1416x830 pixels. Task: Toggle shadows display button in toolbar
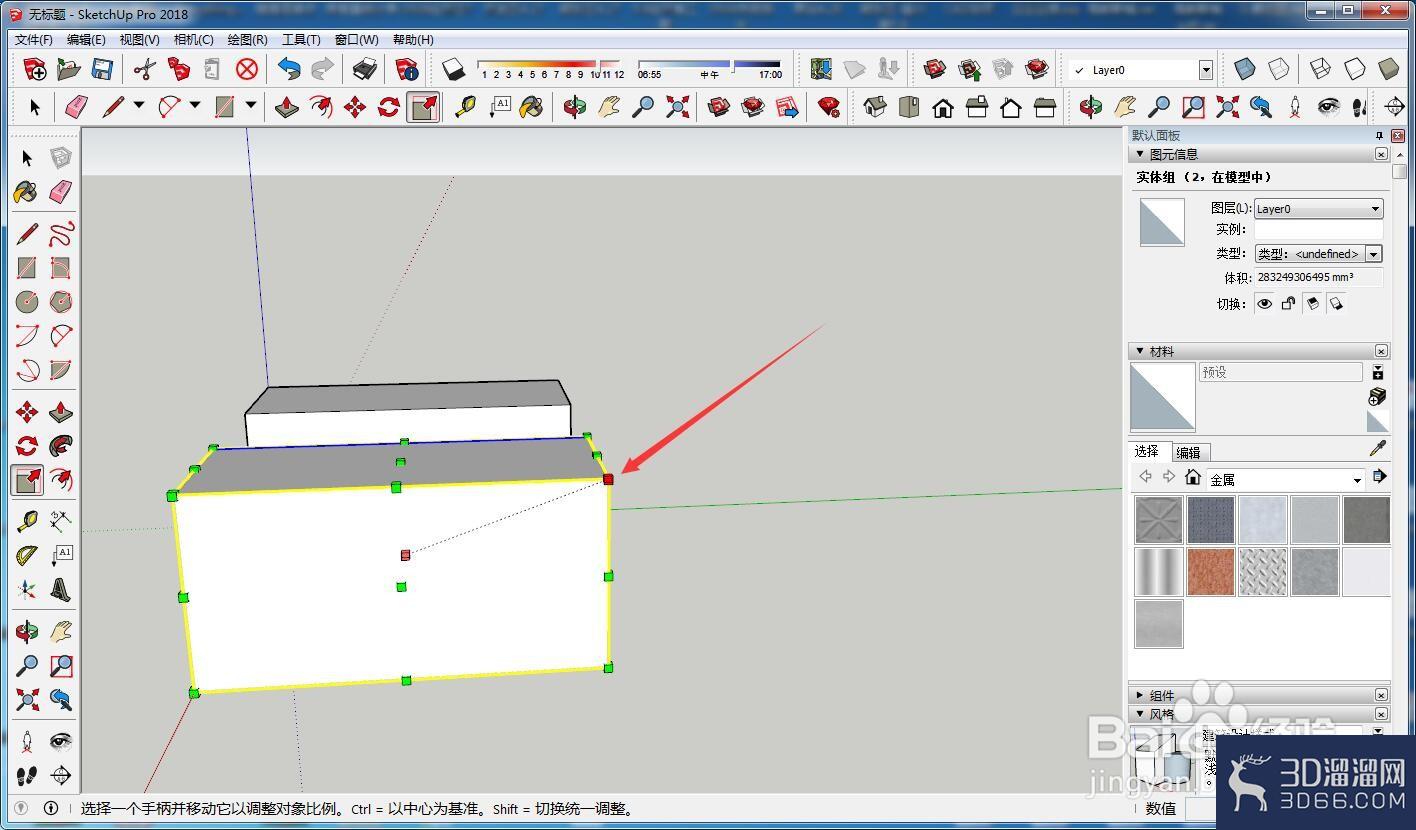(x=453, y=69)
